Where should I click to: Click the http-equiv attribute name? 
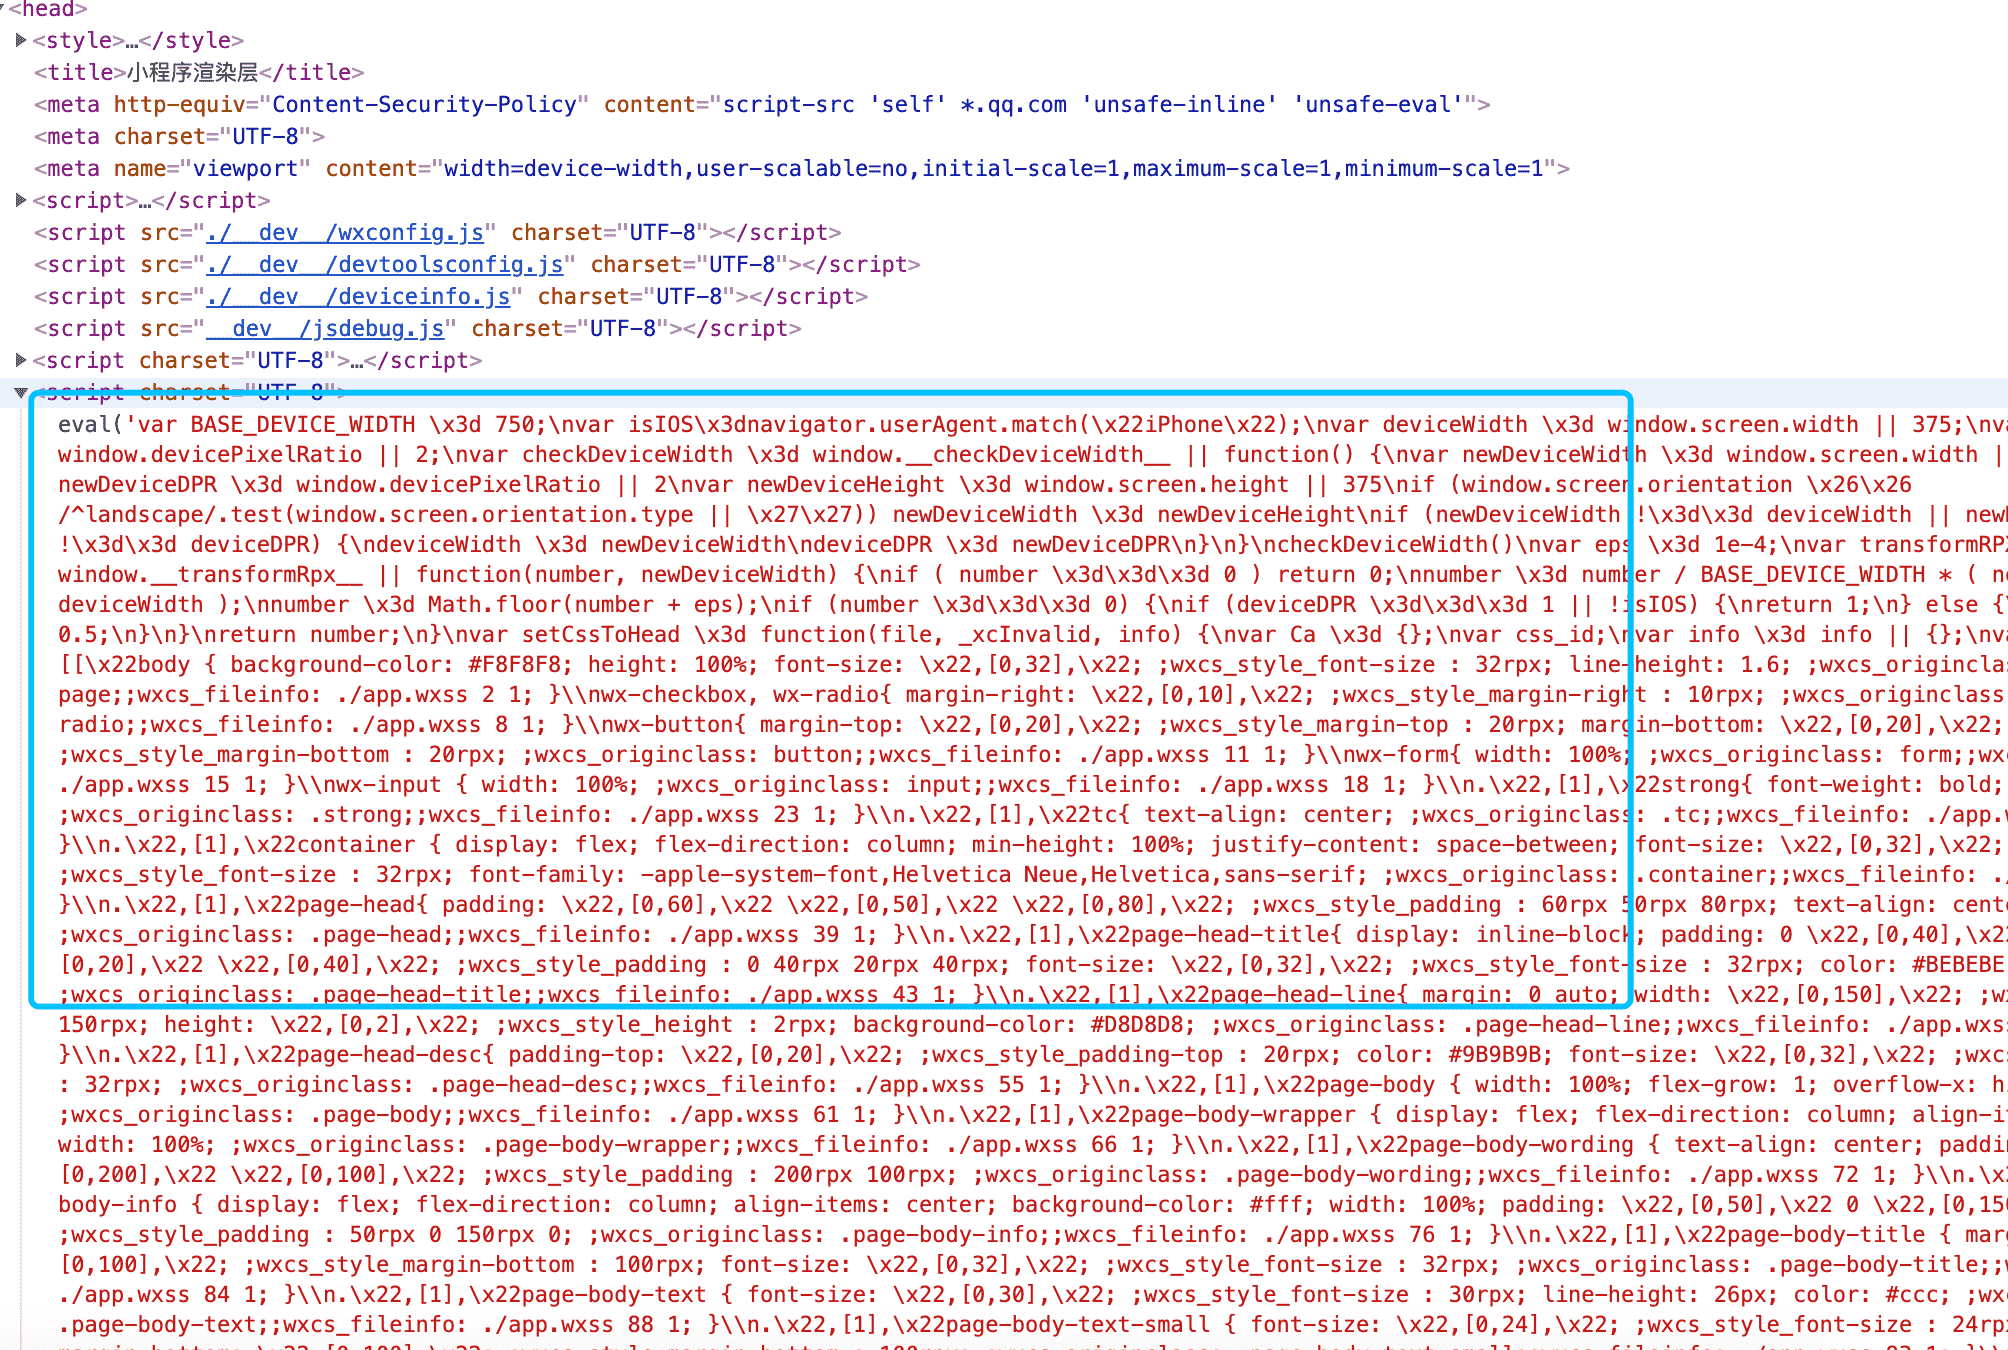[179, 105]
